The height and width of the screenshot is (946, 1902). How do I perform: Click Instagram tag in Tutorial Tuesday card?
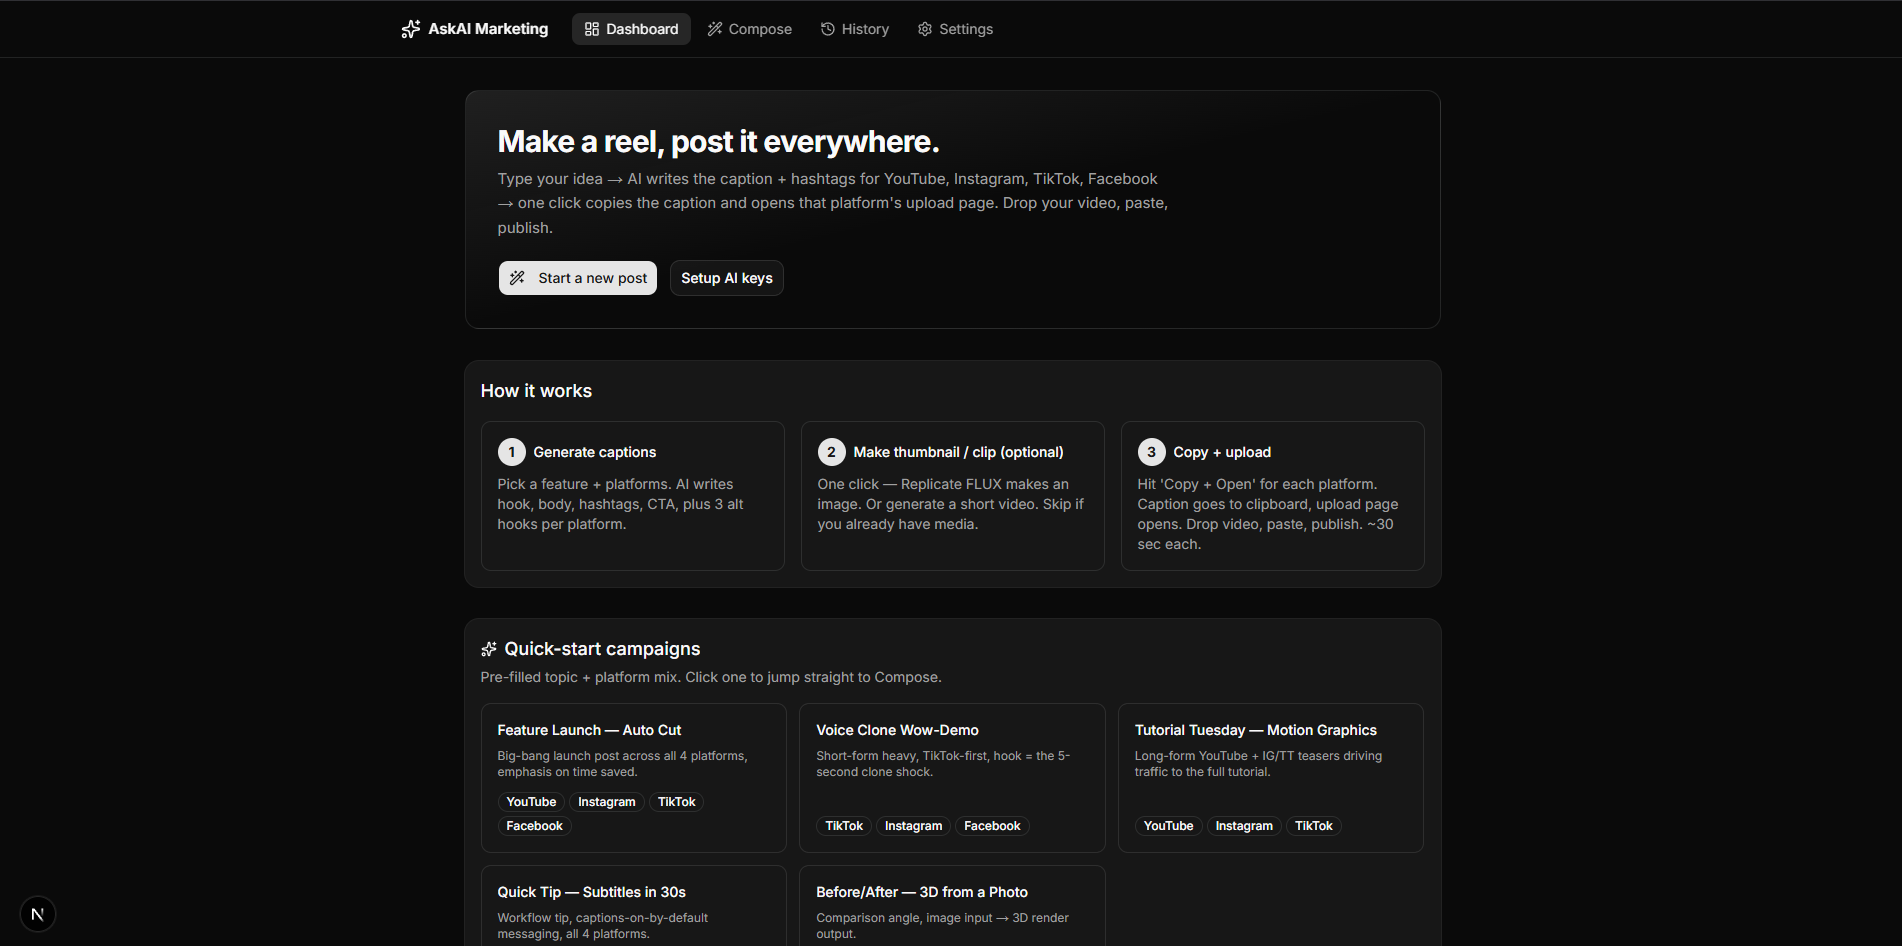[1245, 826]
